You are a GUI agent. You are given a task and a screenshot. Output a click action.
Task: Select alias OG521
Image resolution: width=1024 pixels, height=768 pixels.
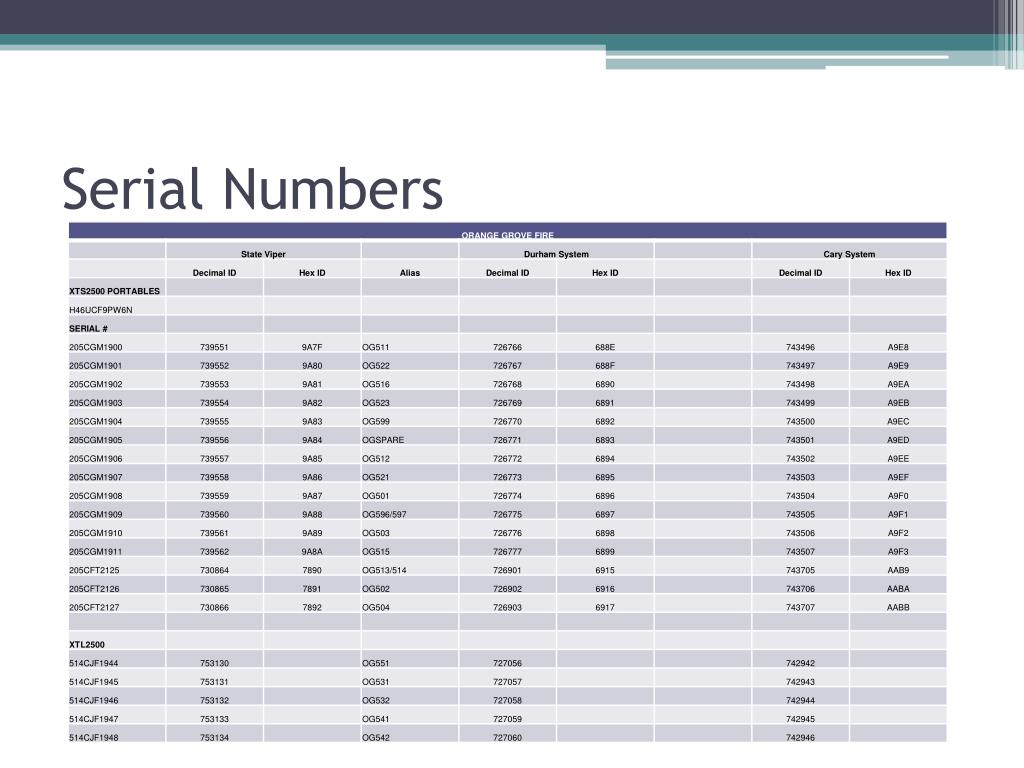376,477
